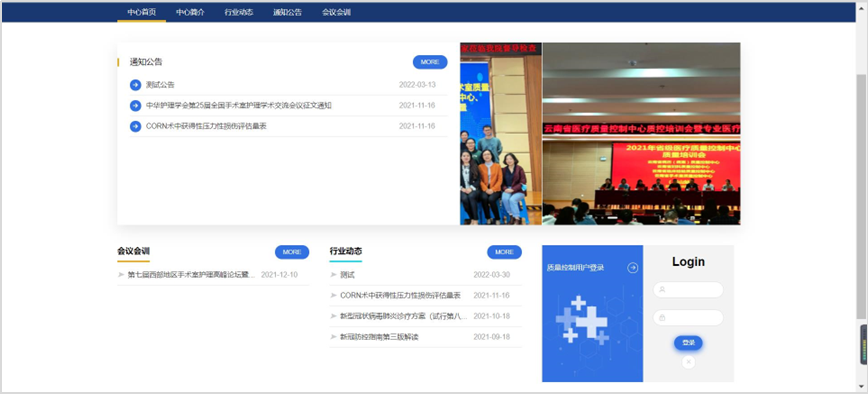Click MORE button in 会议会训 section
Viewport: 868px width, 394px height.
(x=292, y=252)
